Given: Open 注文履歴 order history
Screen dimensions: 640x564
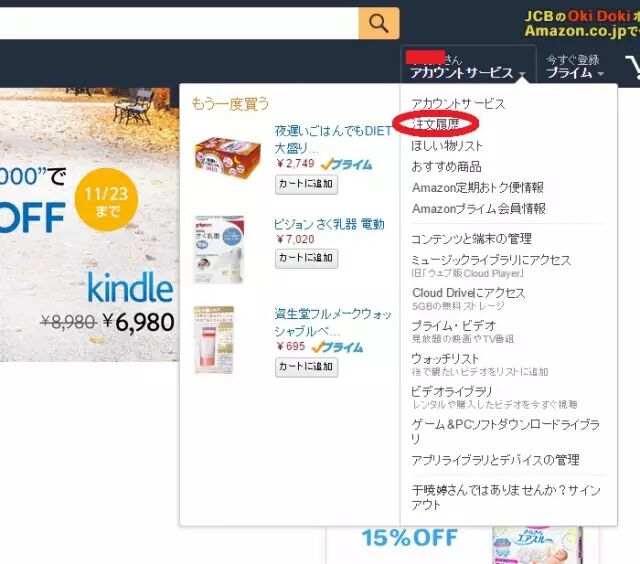Looking at the screenshot, I should coord(436,123).
